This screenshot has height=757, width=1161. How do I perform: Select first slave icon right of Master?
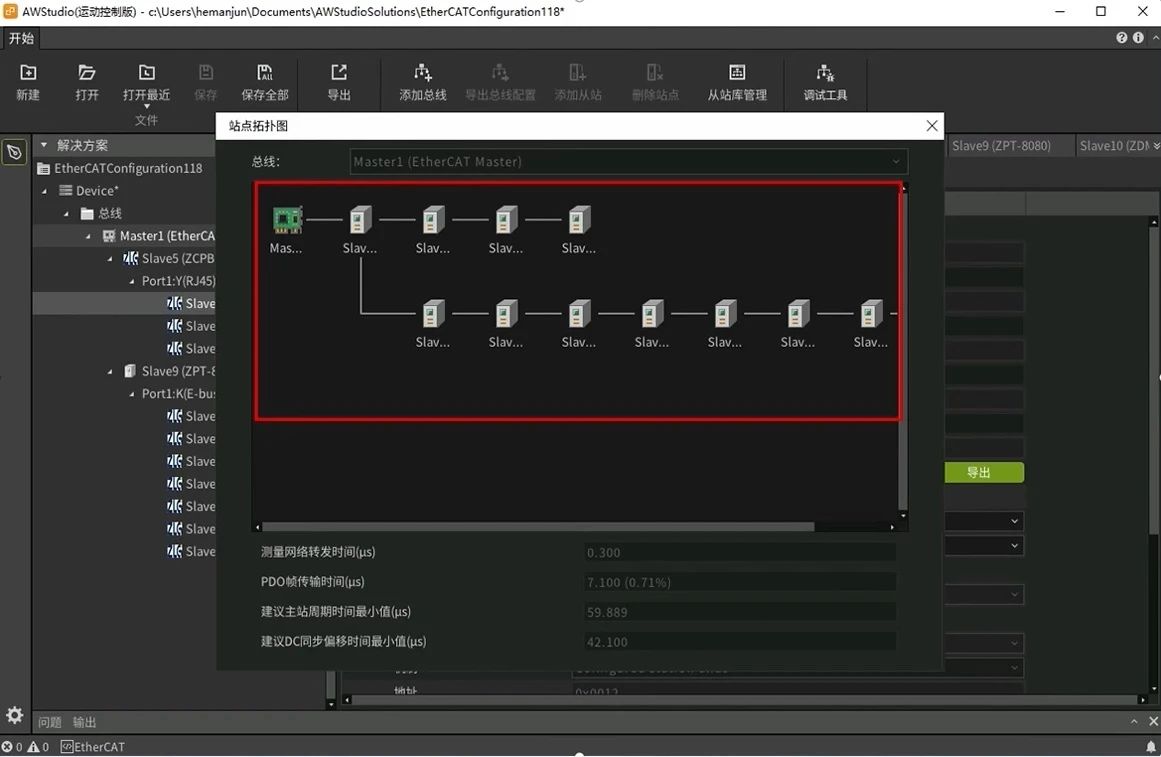click(x=360, y=220)
